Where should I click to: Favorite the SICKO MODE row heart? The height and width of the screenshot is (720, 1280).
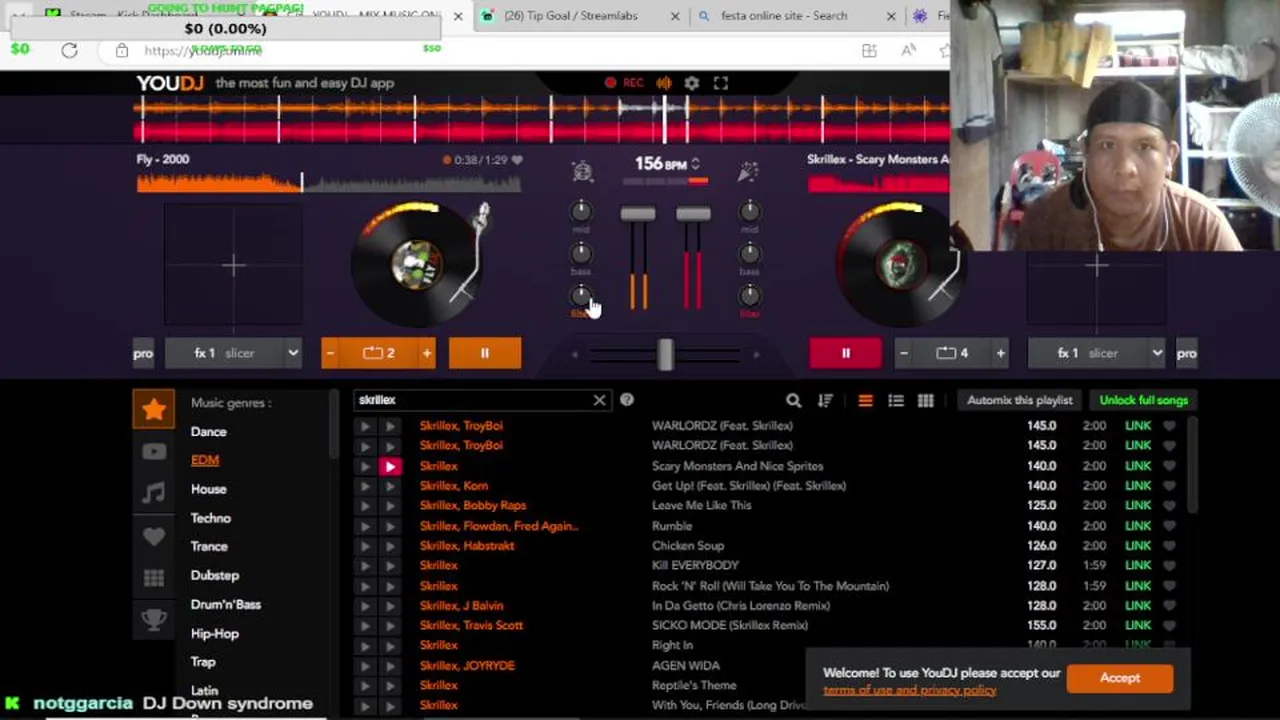1169,626
